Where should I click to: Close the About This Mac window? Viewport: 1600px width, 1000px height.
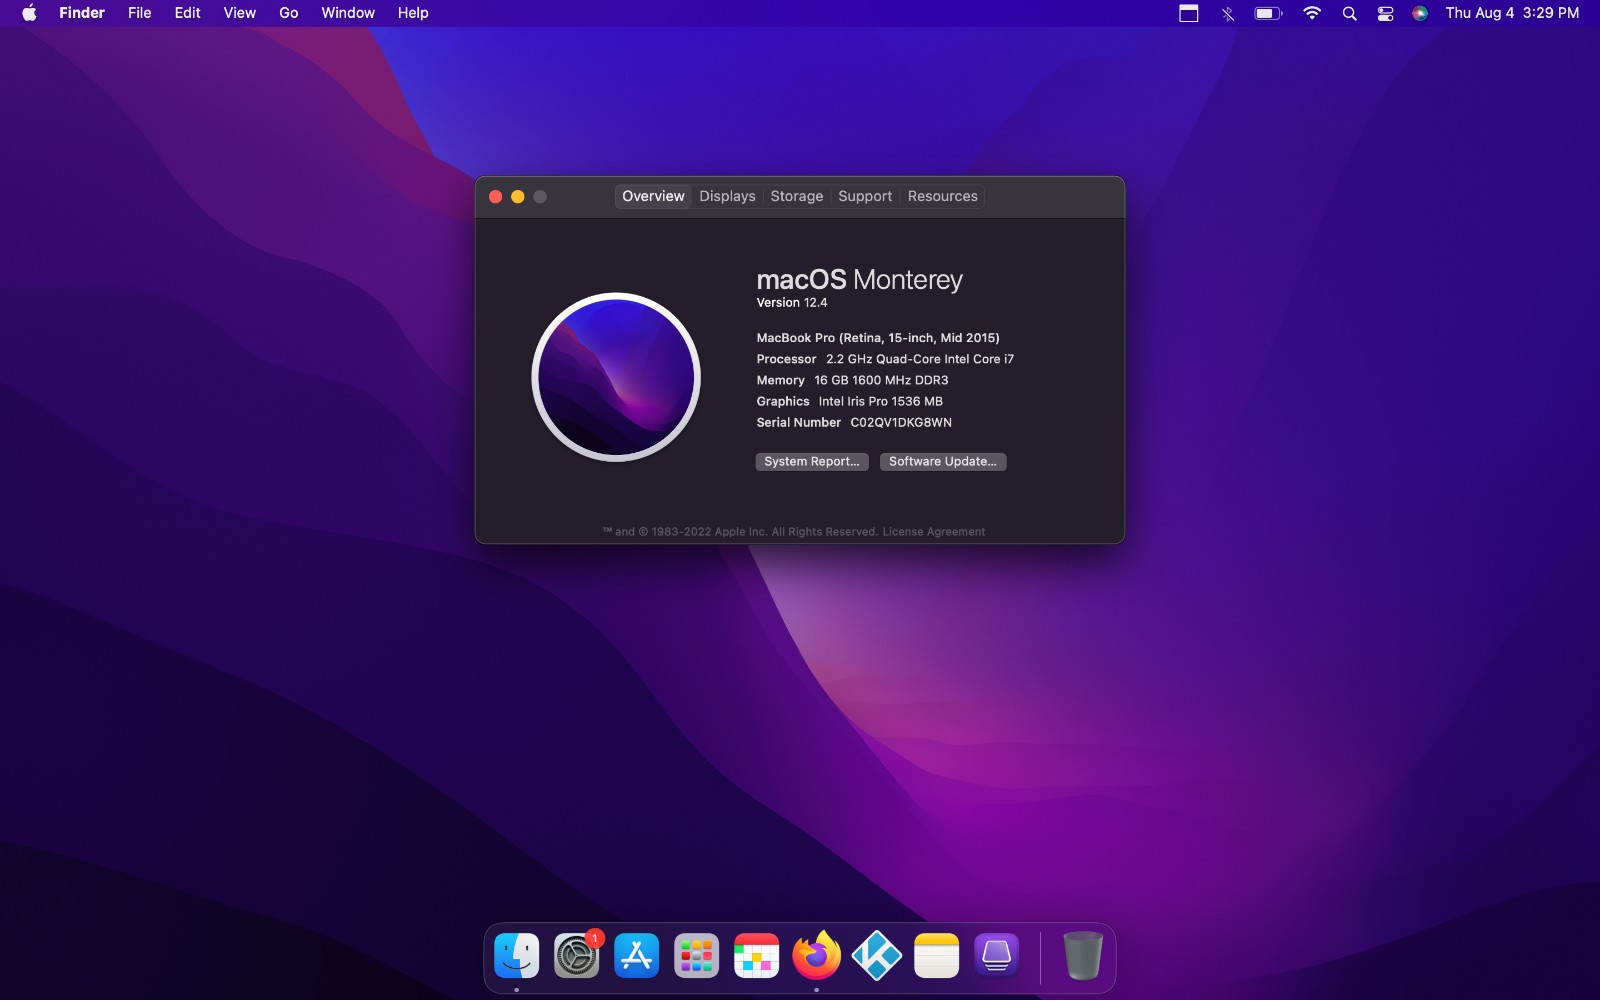click(495, 197)
